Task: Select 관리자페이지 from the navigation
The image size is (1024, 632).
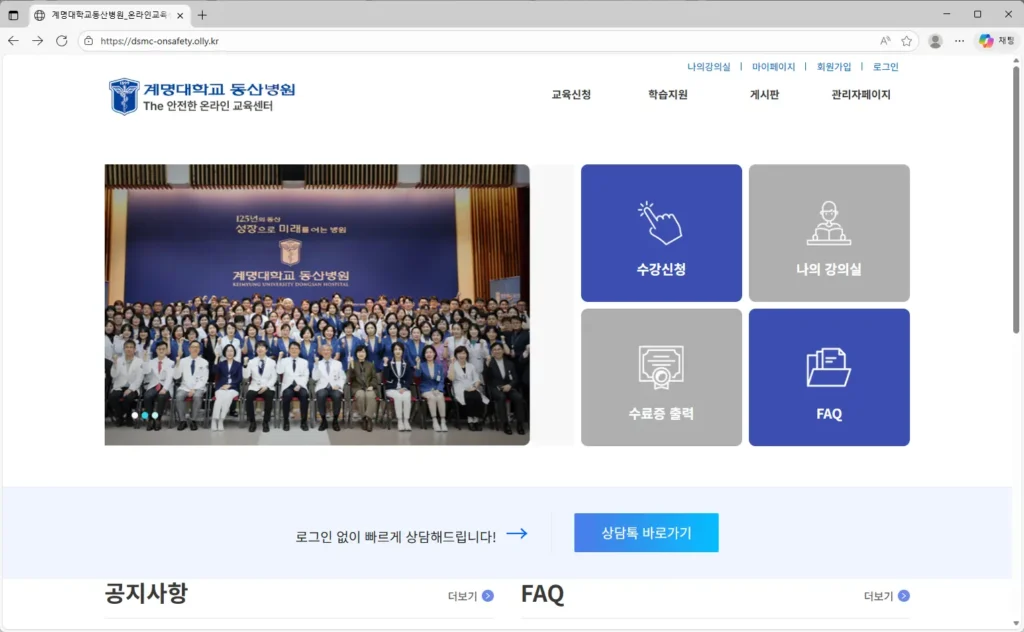Action: point(862,93)
